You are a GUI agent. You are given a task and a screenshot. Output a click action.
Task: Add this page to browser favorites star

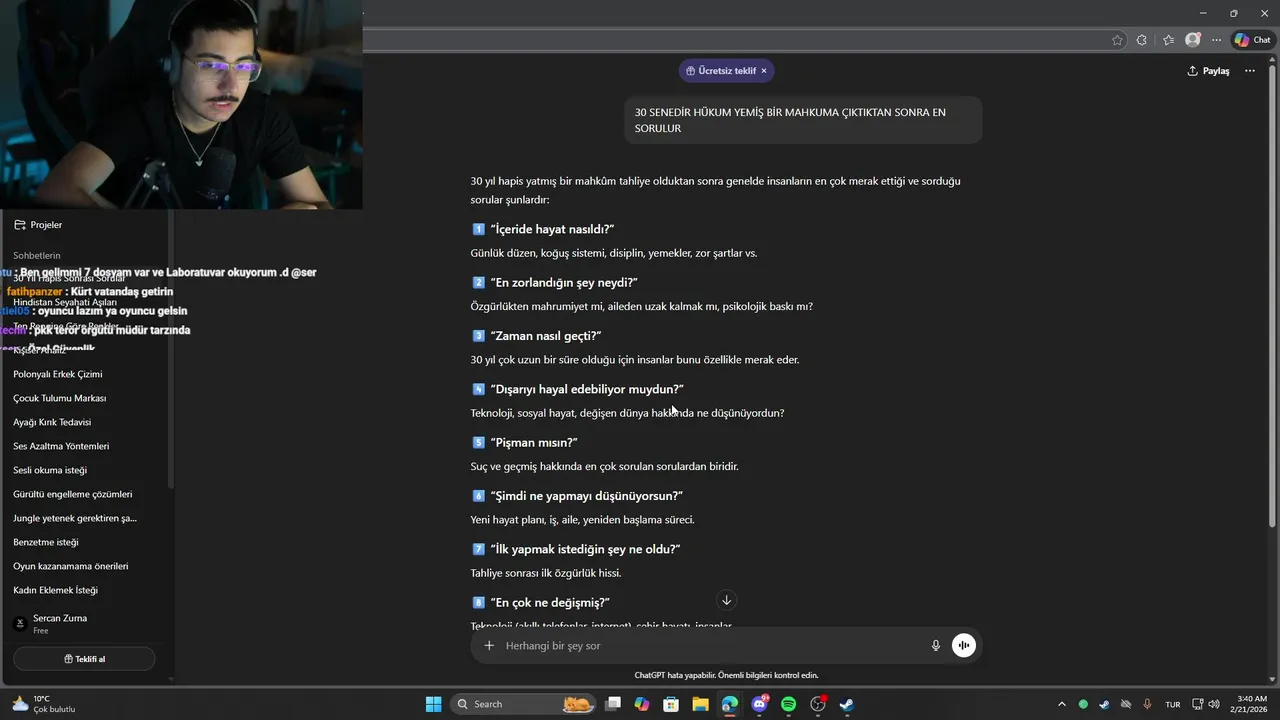(1117, 40)
